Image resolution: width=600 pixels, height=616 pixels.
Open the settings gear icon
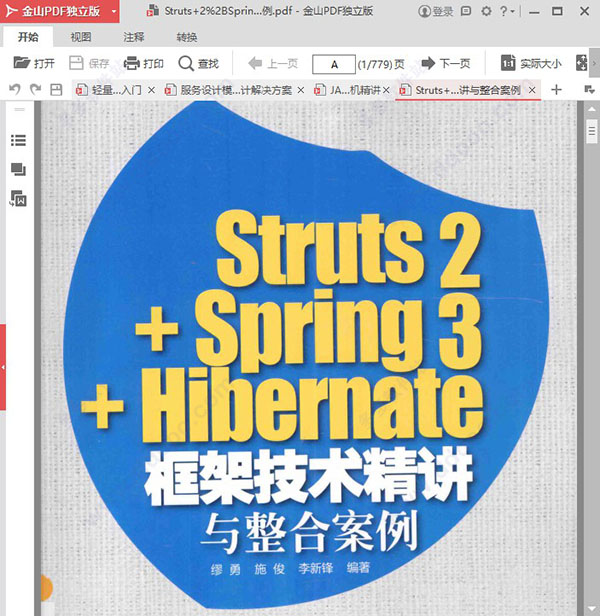click(x=486, y=11)
